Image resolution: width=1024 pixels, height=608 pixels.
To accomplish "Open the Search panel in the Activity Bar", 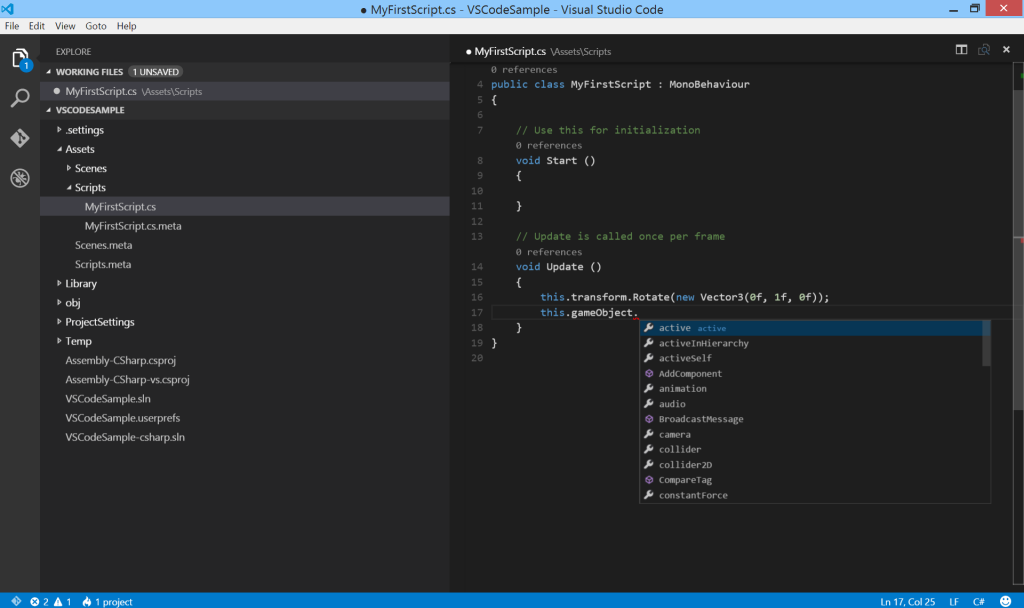I will (18, 98).
